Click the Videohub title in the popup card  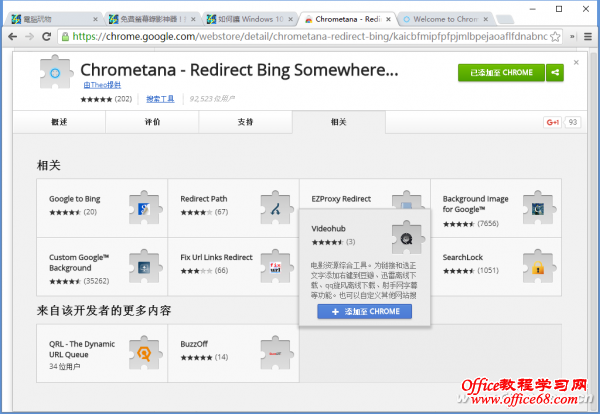coord(328,229)
